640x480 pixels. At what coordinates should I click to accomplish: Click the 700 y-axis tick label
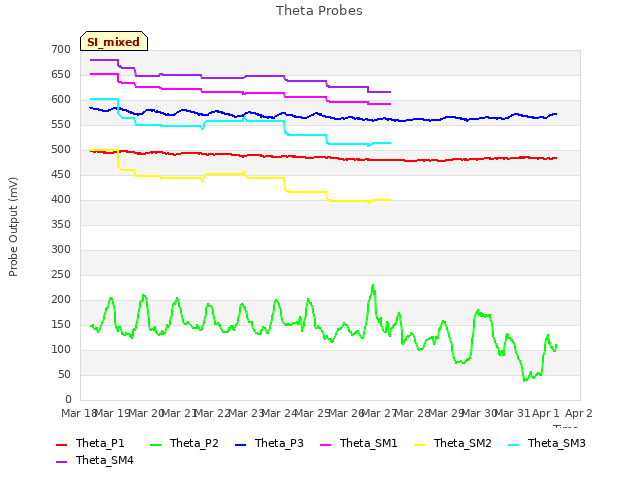coord(61,49)
